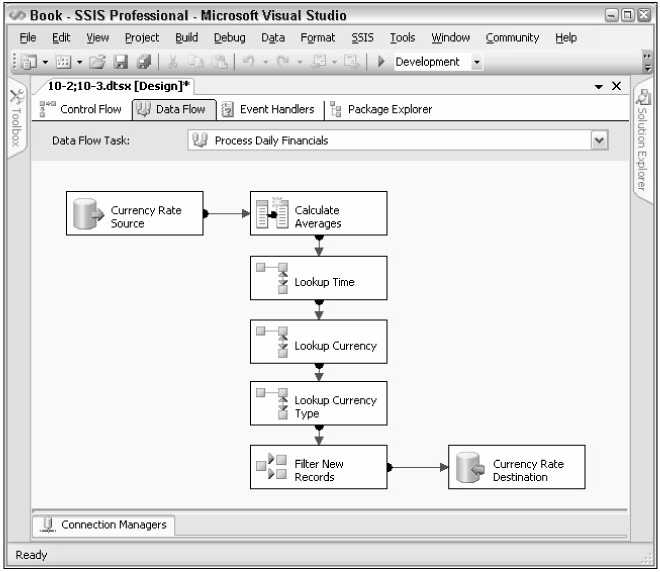Viewport: 660px width, 572px height.
Task: Open the active files list dropdown arrow
Action: point(599,87)
